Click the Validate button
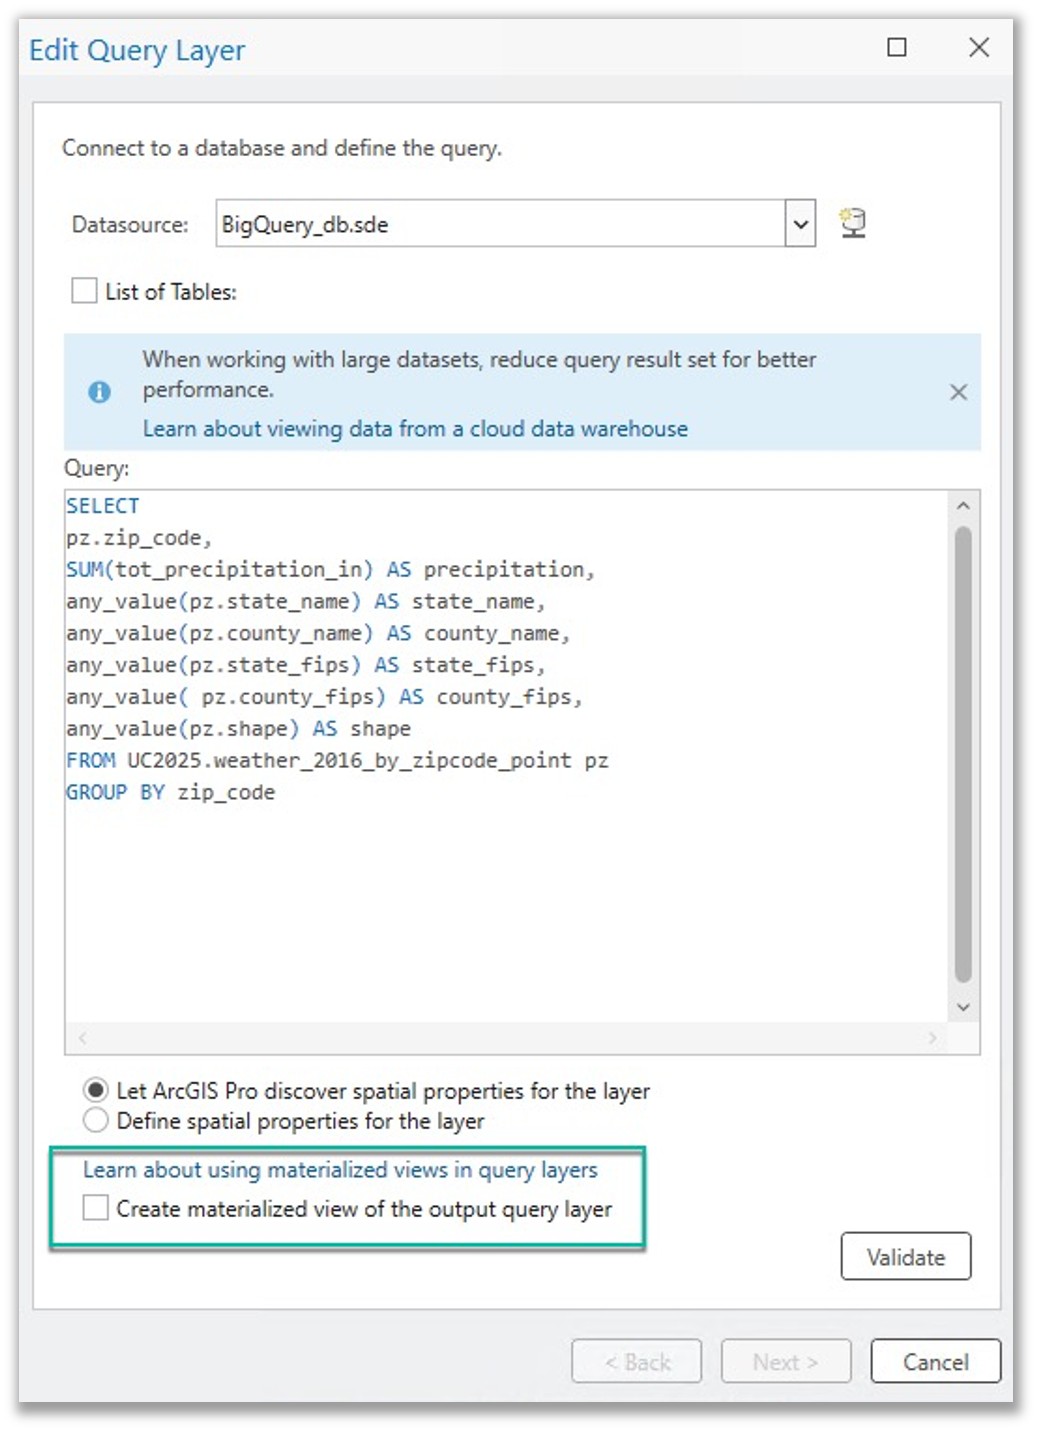1037x1431 pixels. (x=905, y=1257)
